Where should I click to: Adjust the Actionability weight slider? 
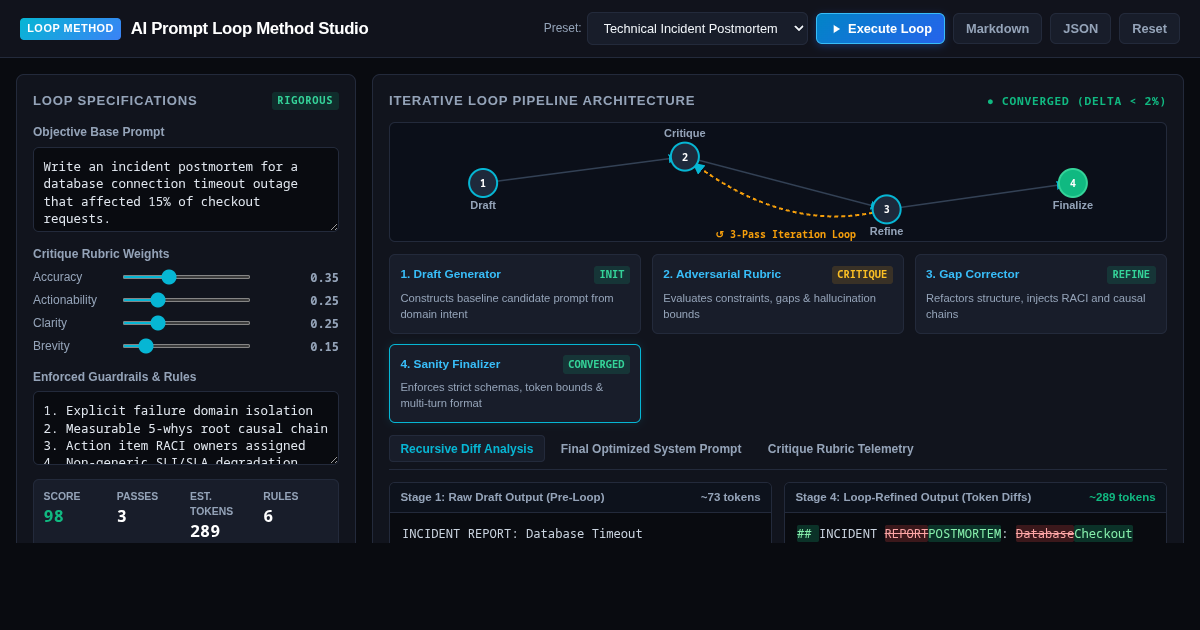[186, 300]
